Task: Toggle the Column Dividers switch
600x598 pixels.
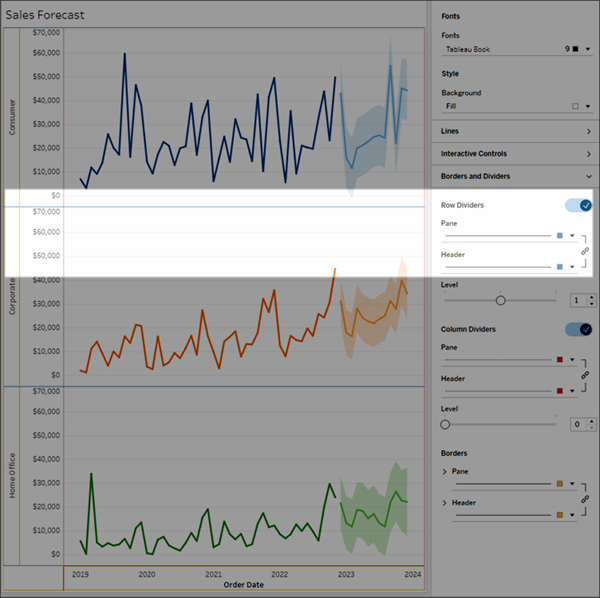Action: coord(578,329)
